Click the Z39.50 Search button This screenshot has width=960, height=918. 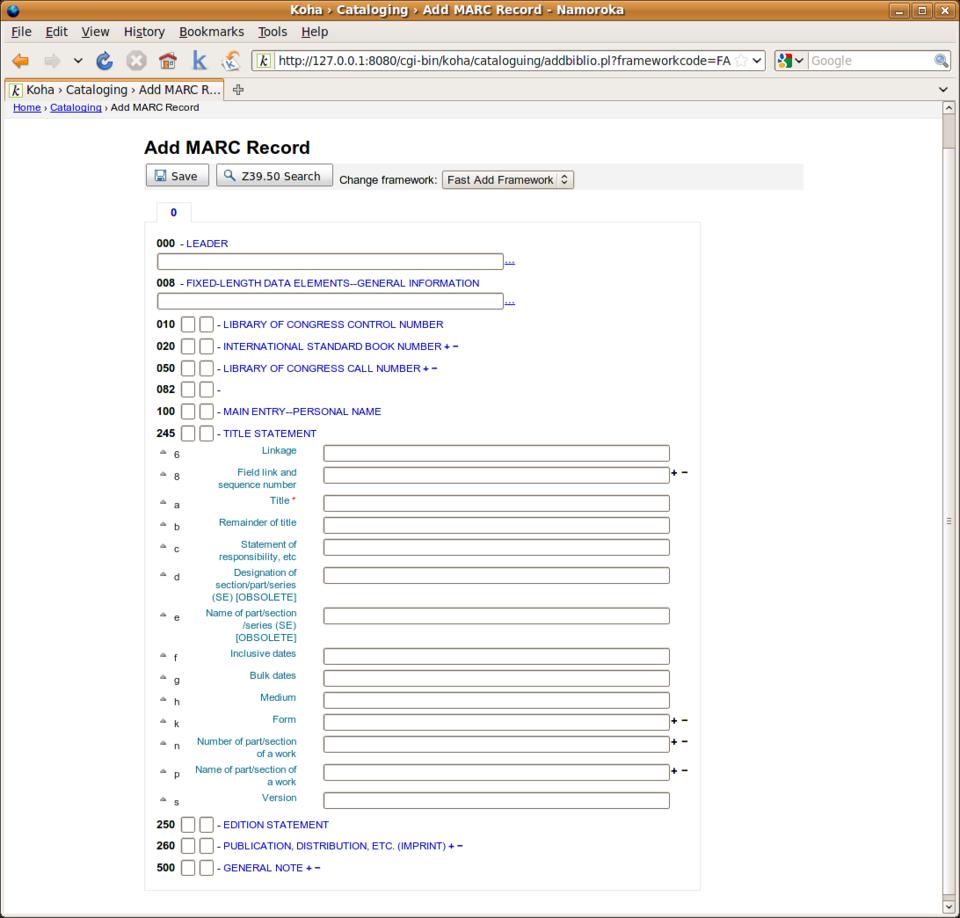[274, 176]
